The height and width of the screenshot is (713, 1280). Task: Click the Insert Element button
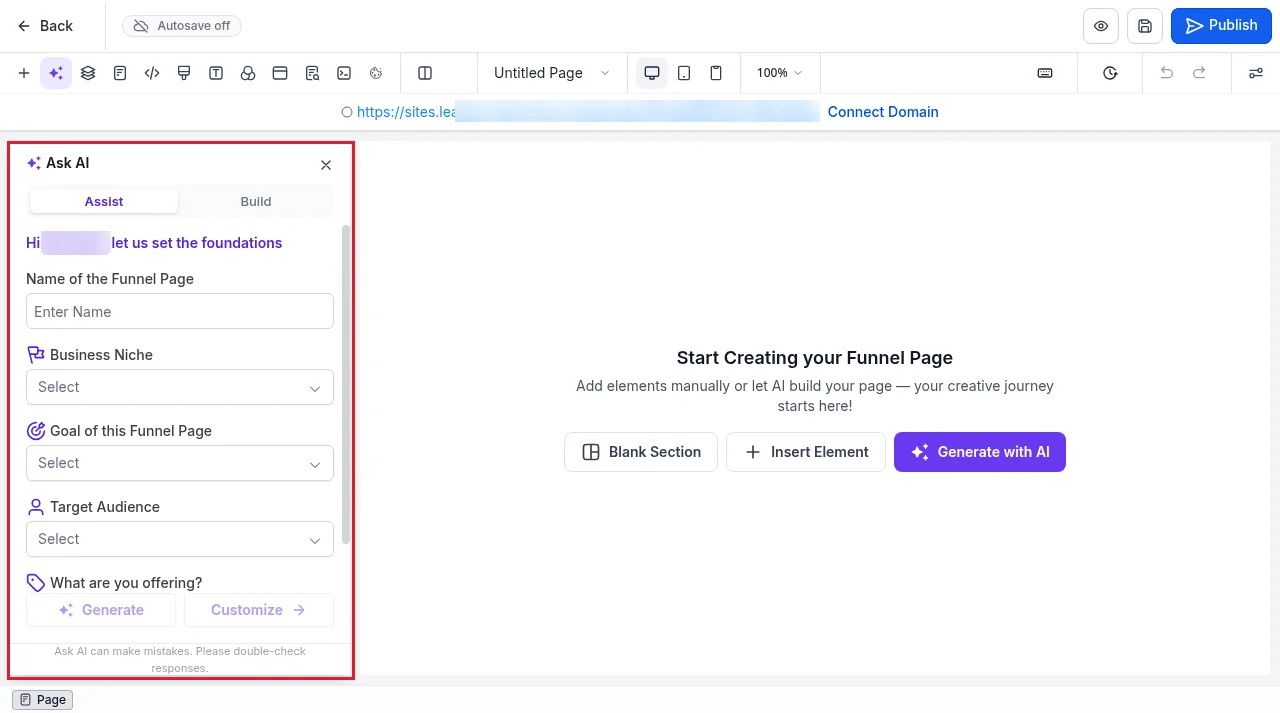[x=806, y=452]
